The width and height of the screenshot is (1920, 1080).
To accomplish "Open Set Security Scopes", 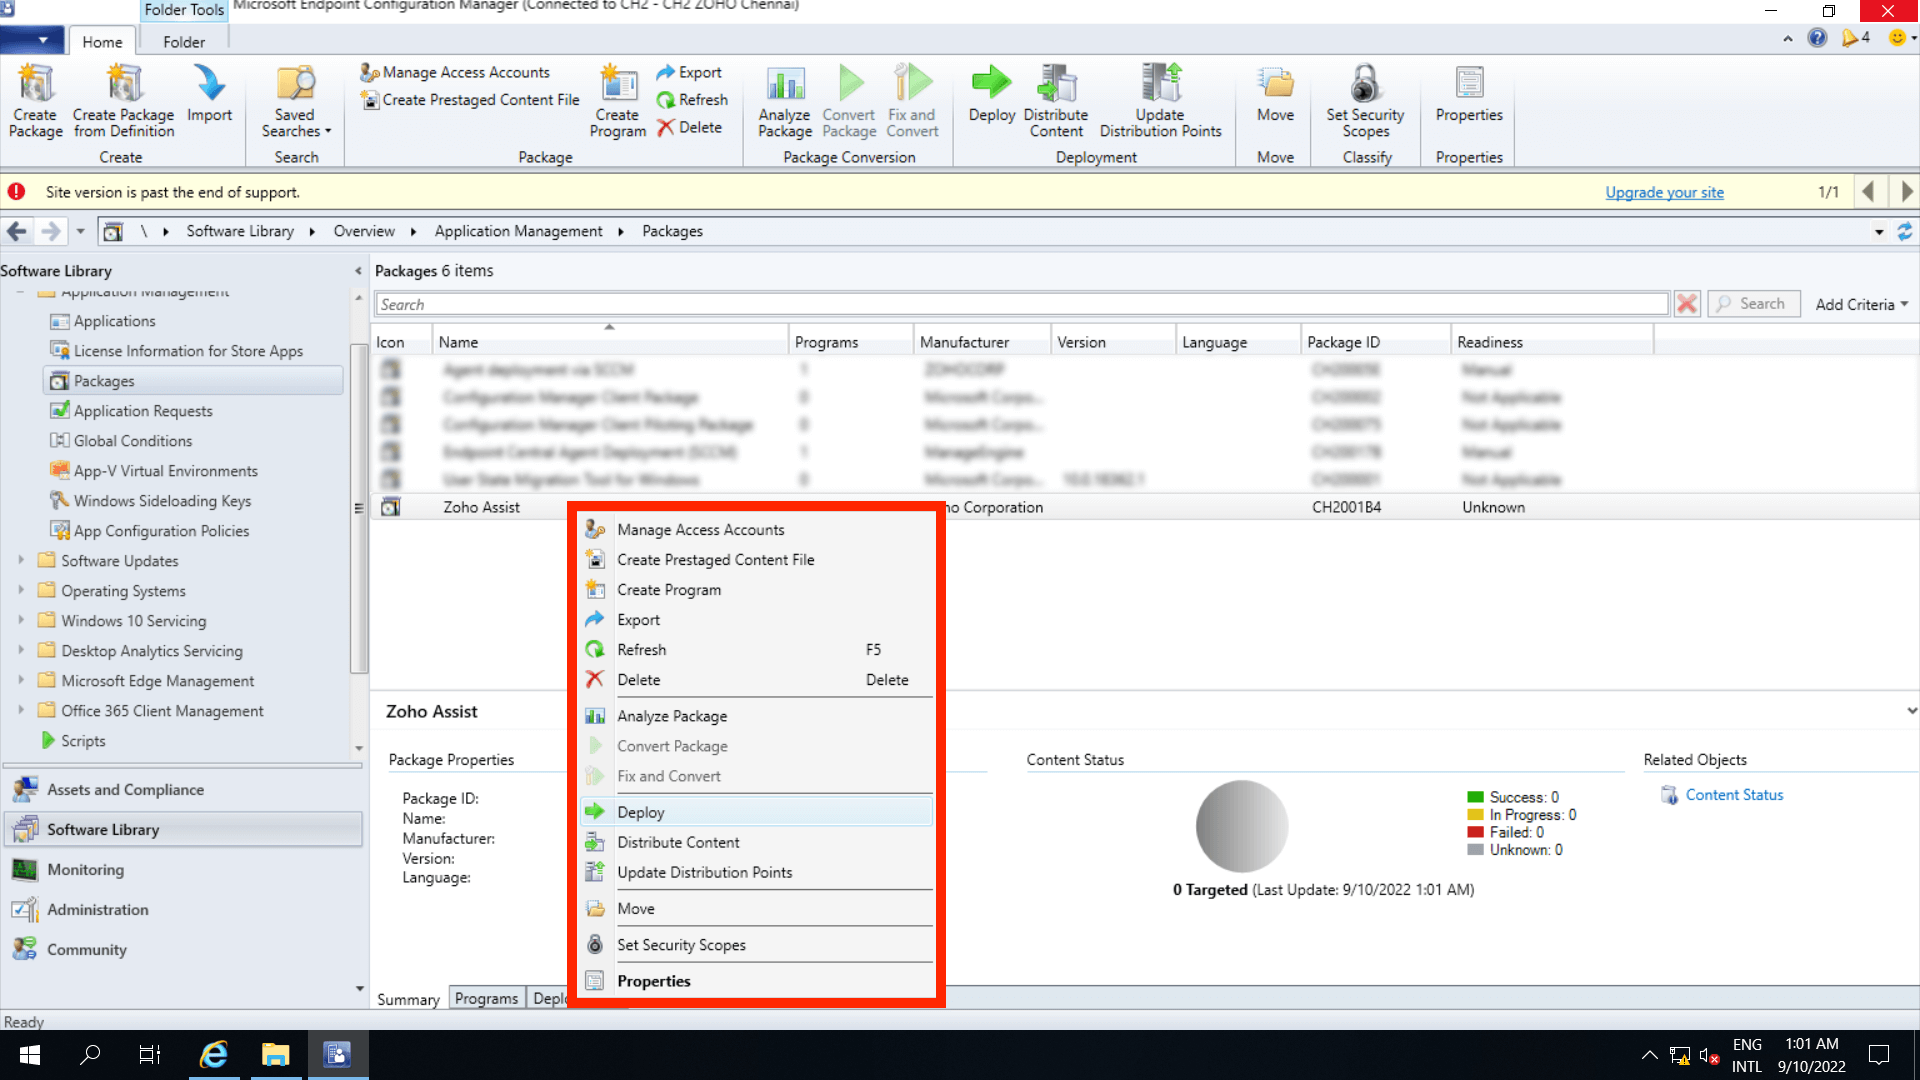I will point(1365,100).
